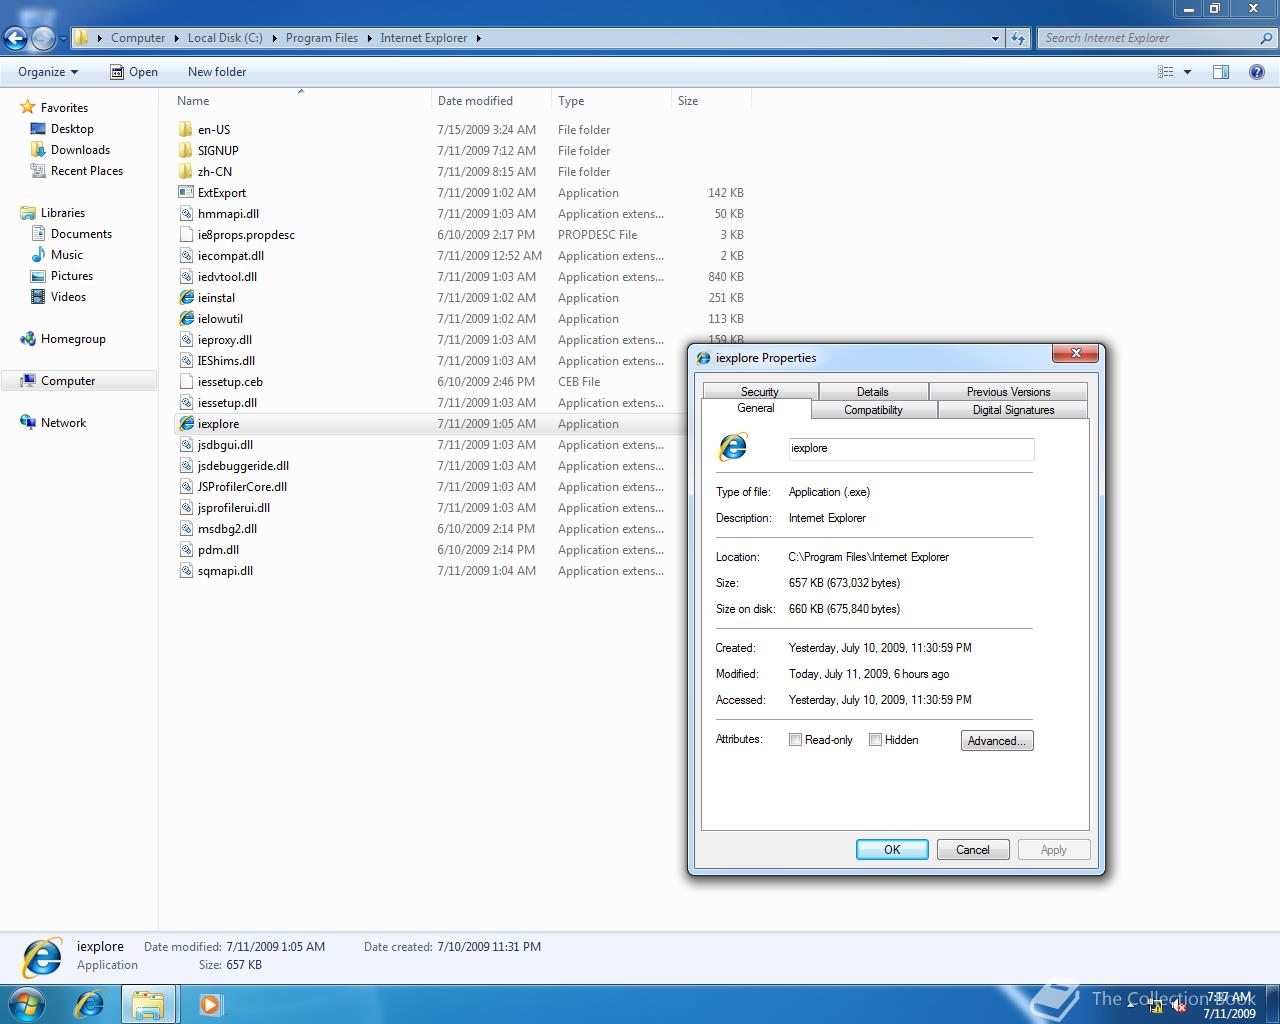Click the volume icon in system tray
1280x1024 pixels.
coord(1179,1006)
